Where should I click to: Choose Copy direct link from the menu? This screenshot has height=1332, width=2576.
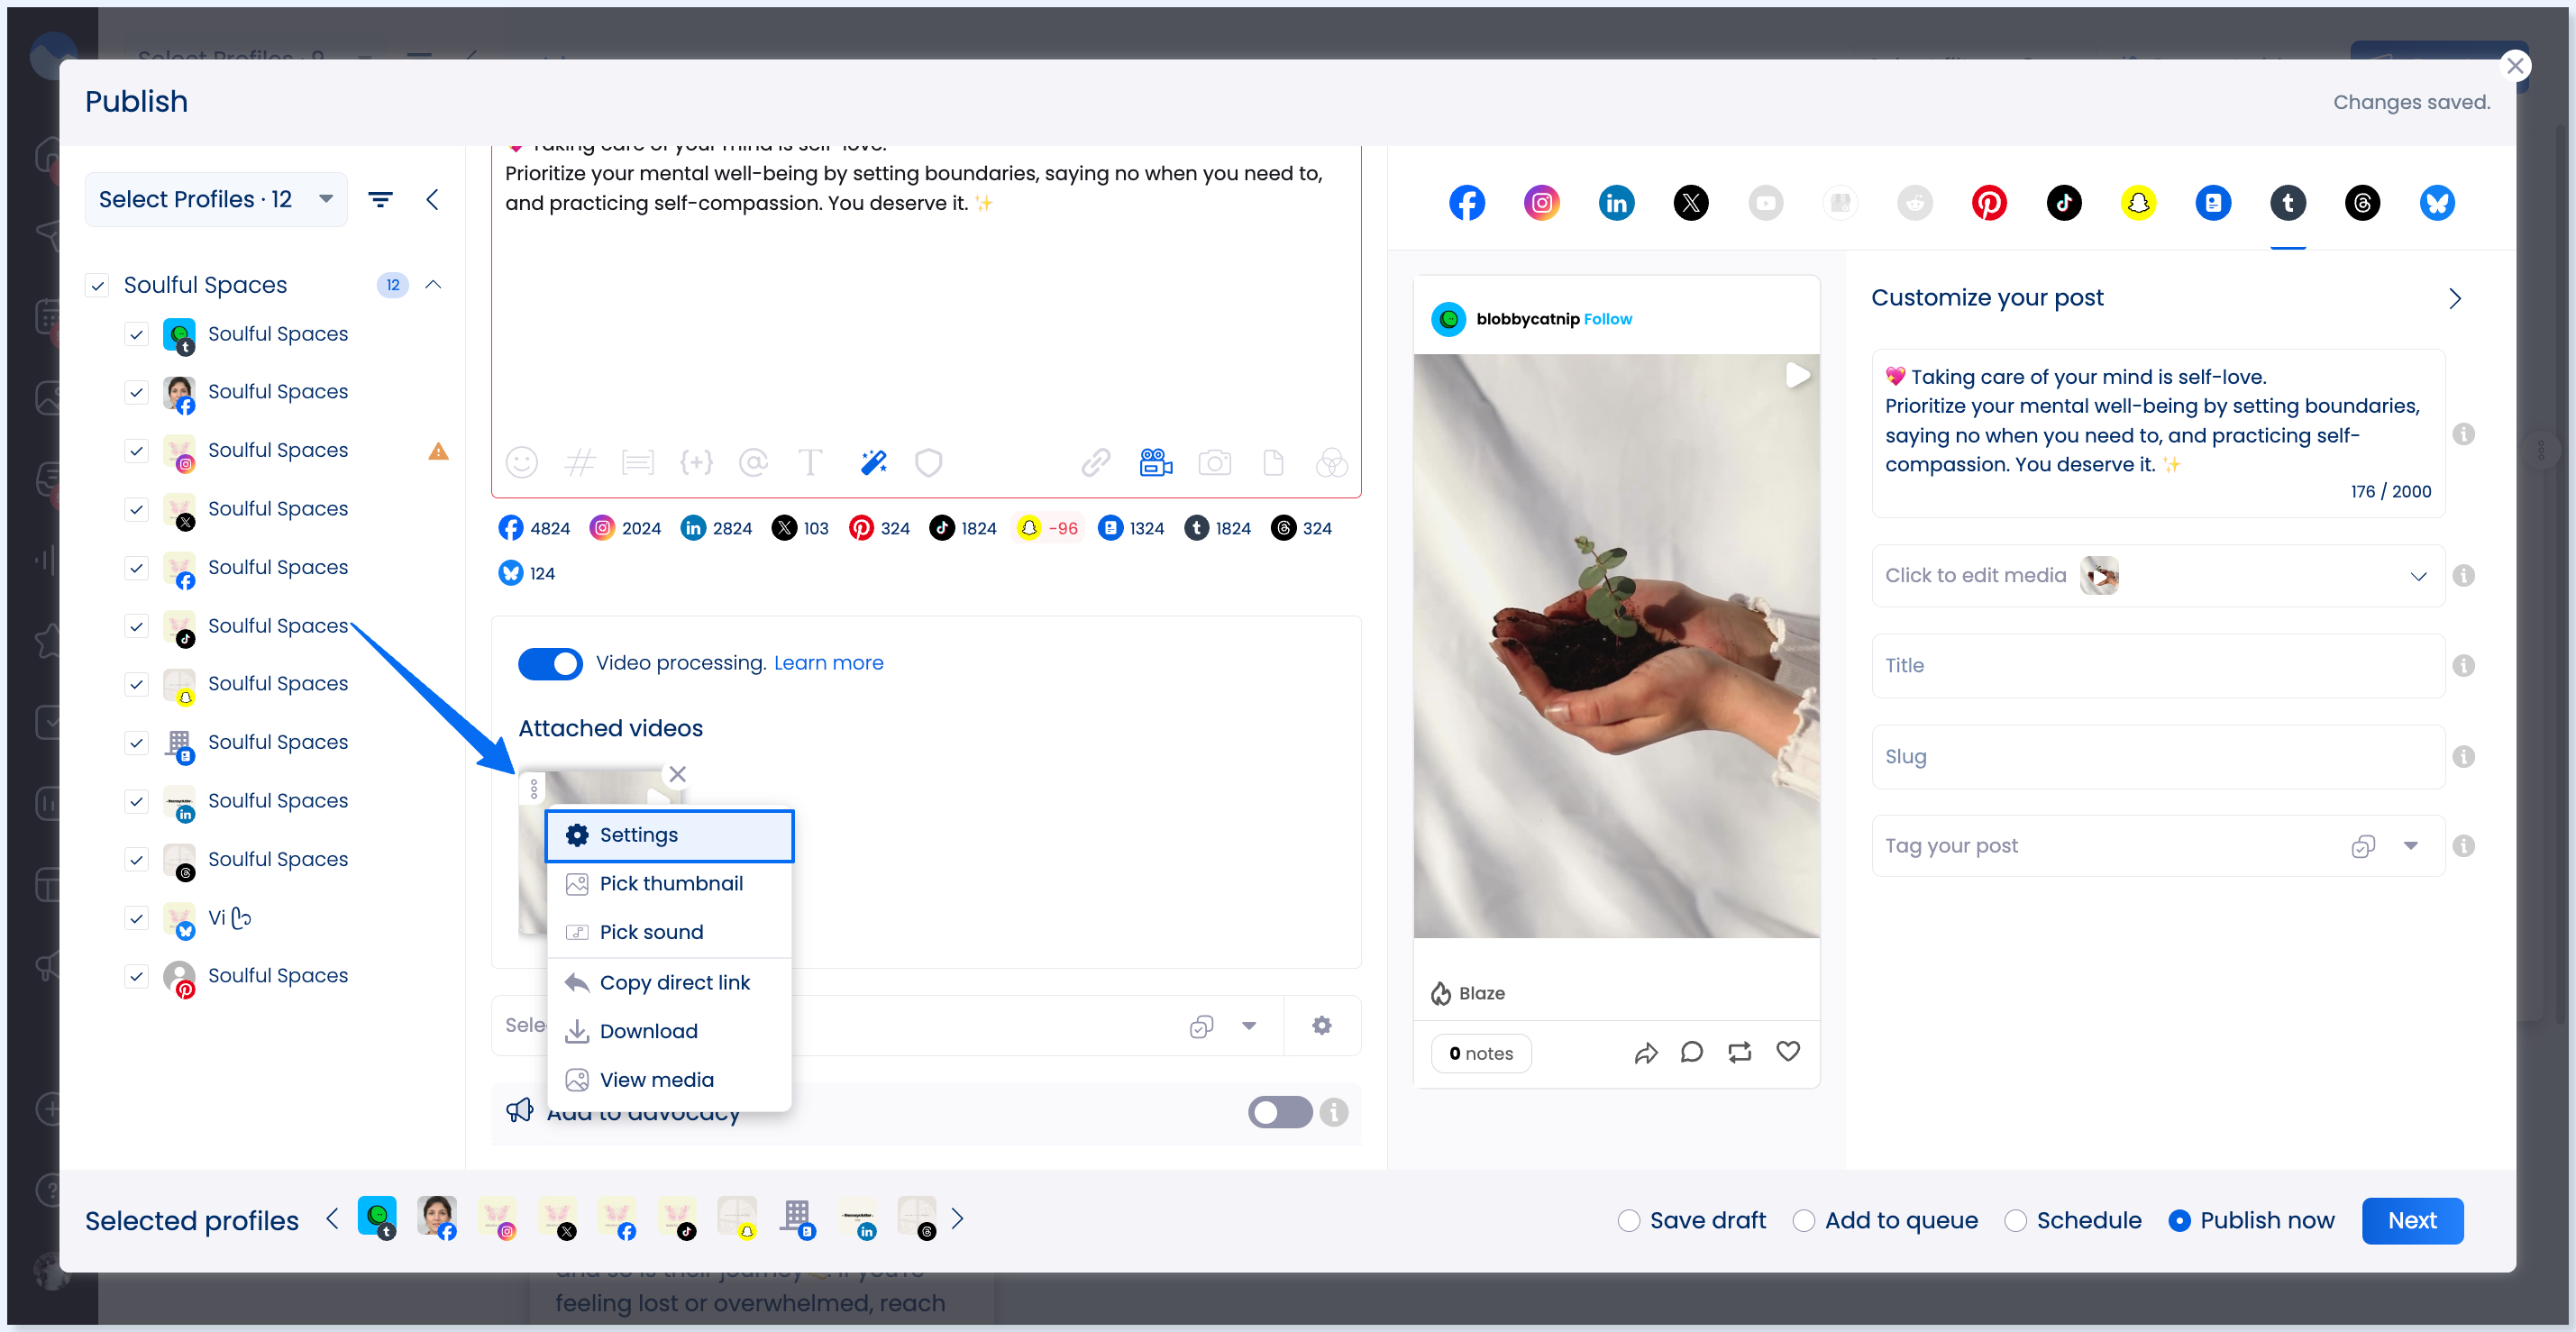pos(669,983)
